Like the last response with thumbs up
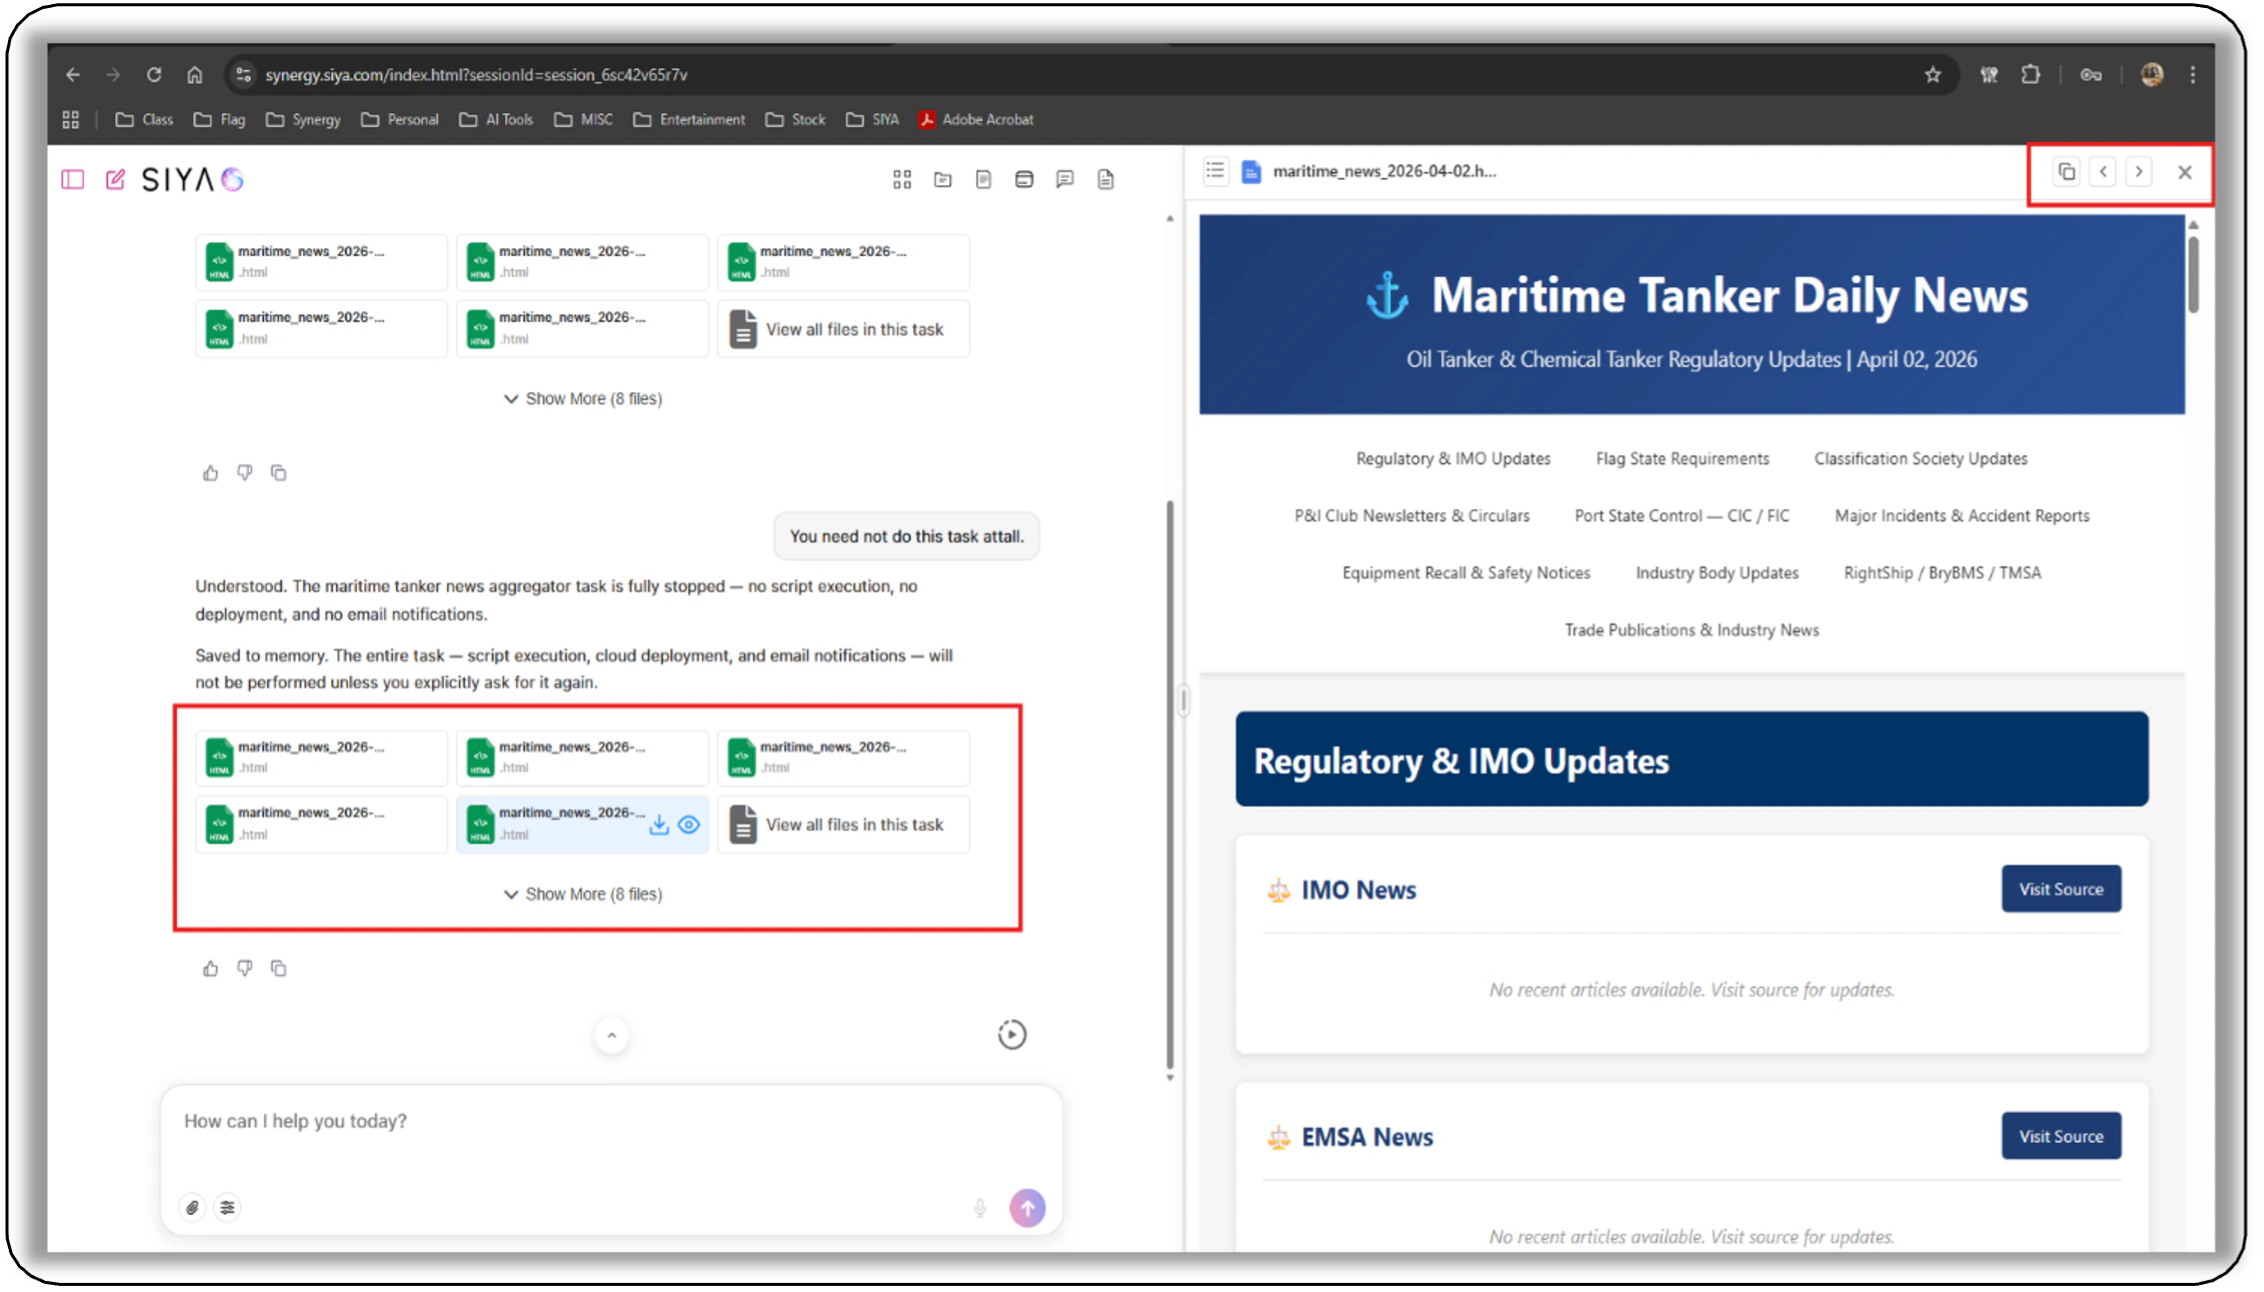Screen dimensions: 2264x1292 pos(210,968)
